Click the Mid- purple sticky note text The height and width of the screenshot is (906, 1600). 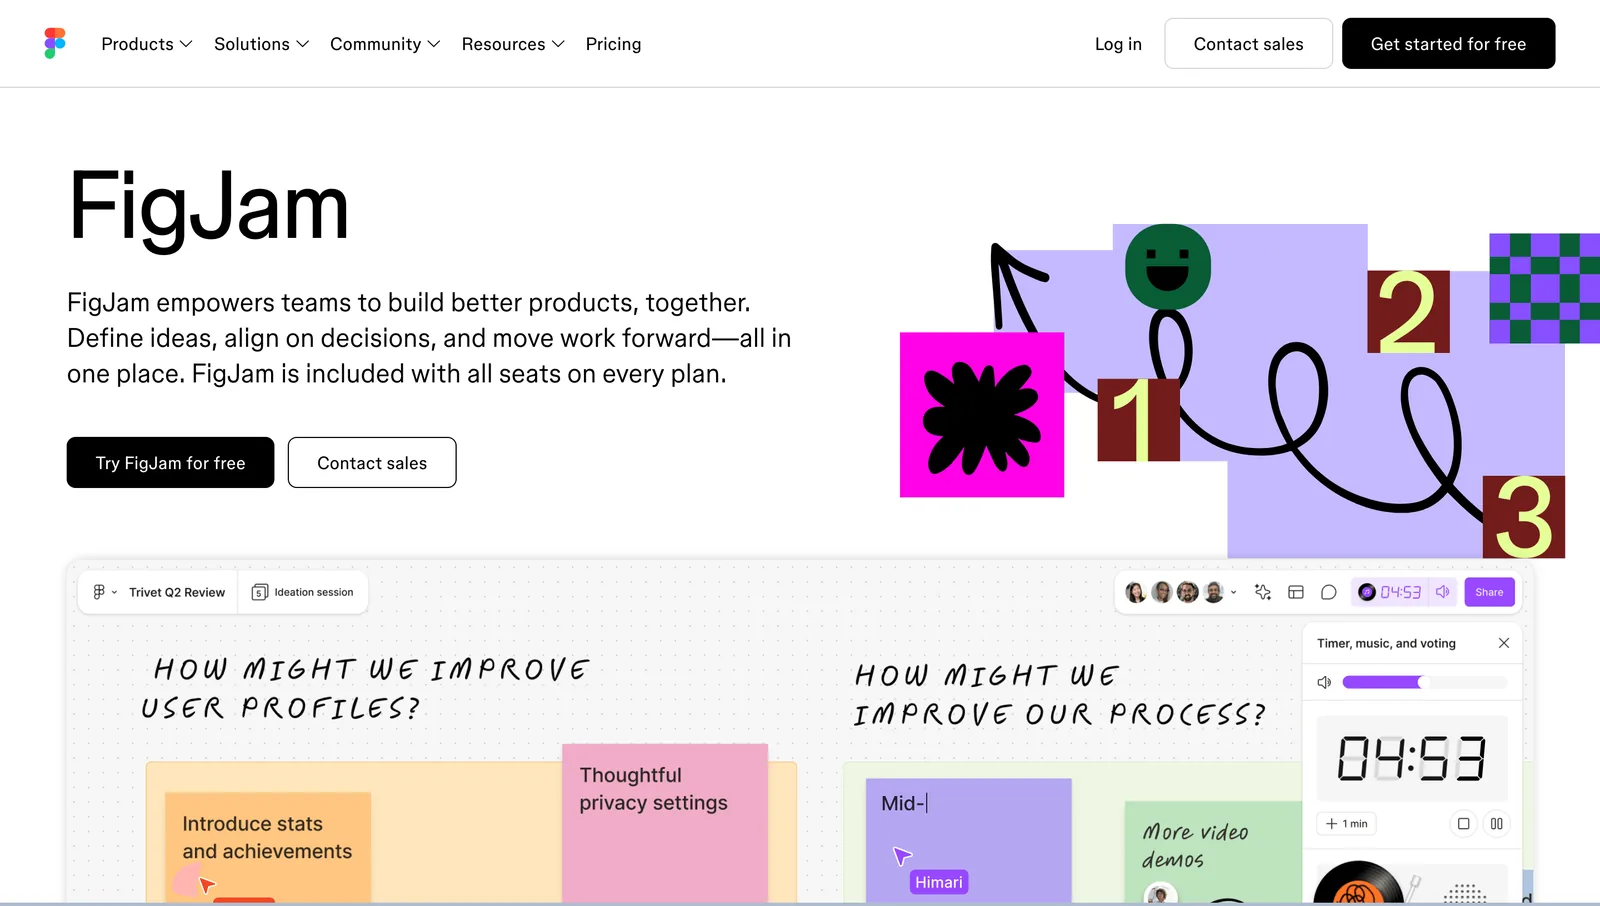pos(904,803)
